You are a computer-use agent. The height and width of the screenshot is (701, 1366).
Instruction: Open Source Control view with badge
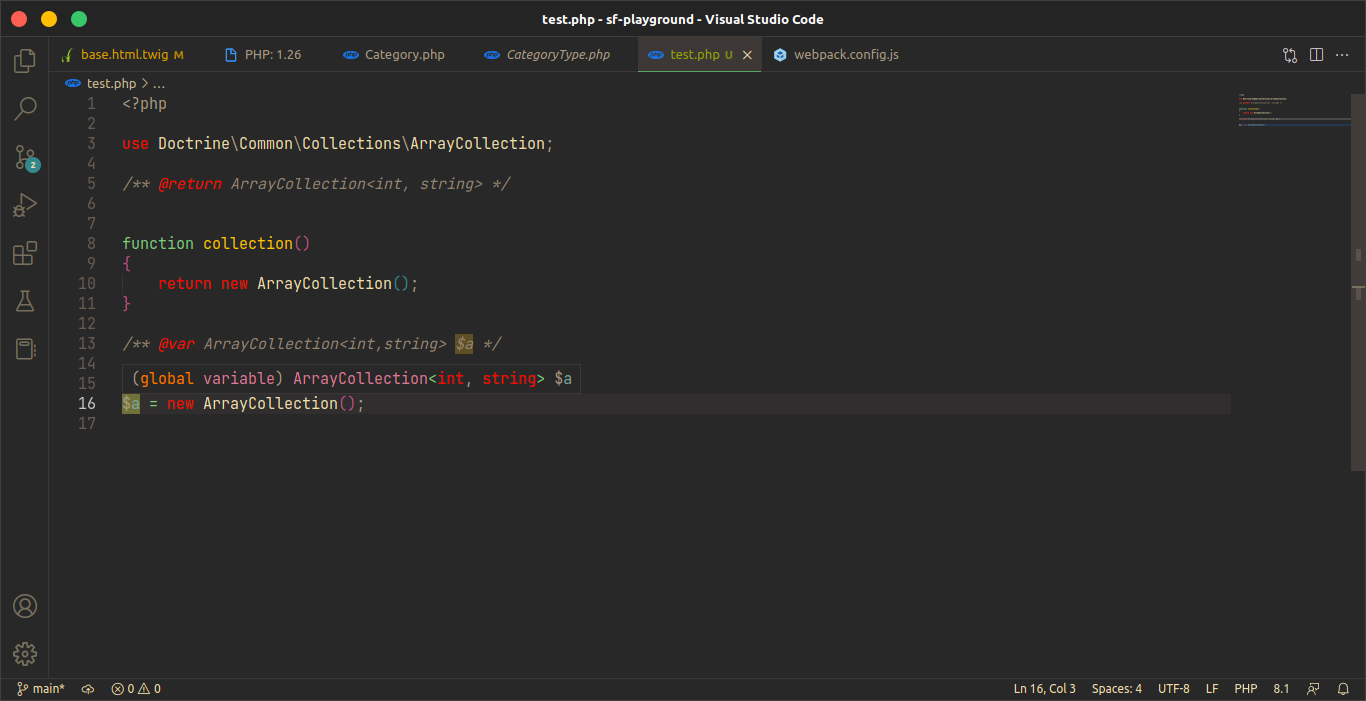[x=25, y=157]
